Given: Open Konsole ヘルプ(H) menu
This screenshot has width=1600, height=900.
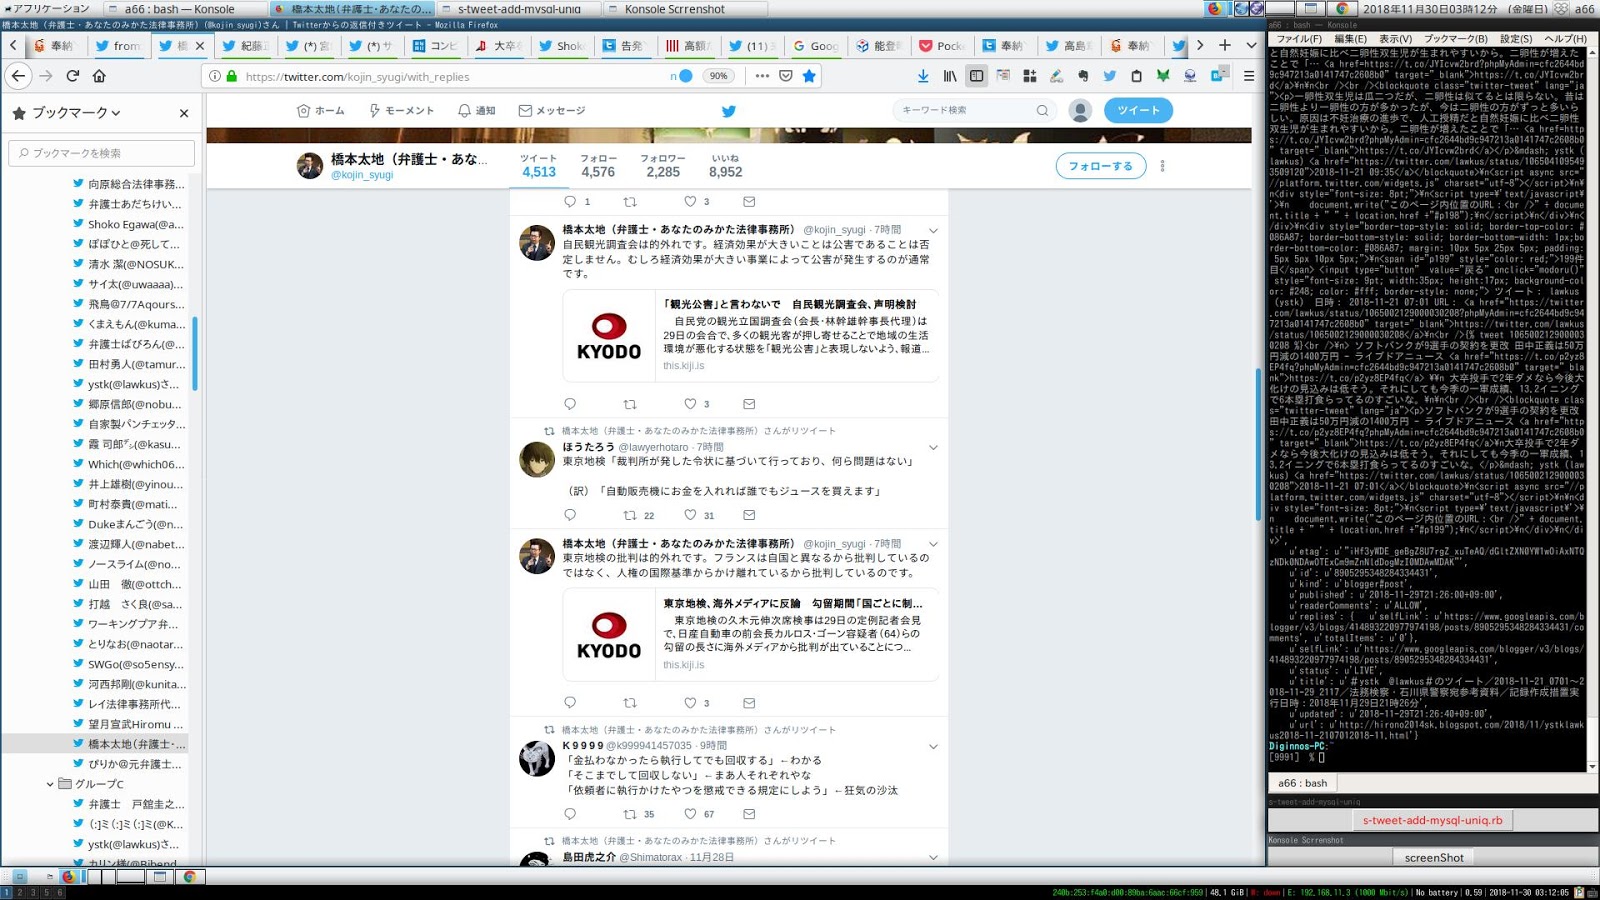Looking at the screenshot, I should click(x=1565, y=38).
